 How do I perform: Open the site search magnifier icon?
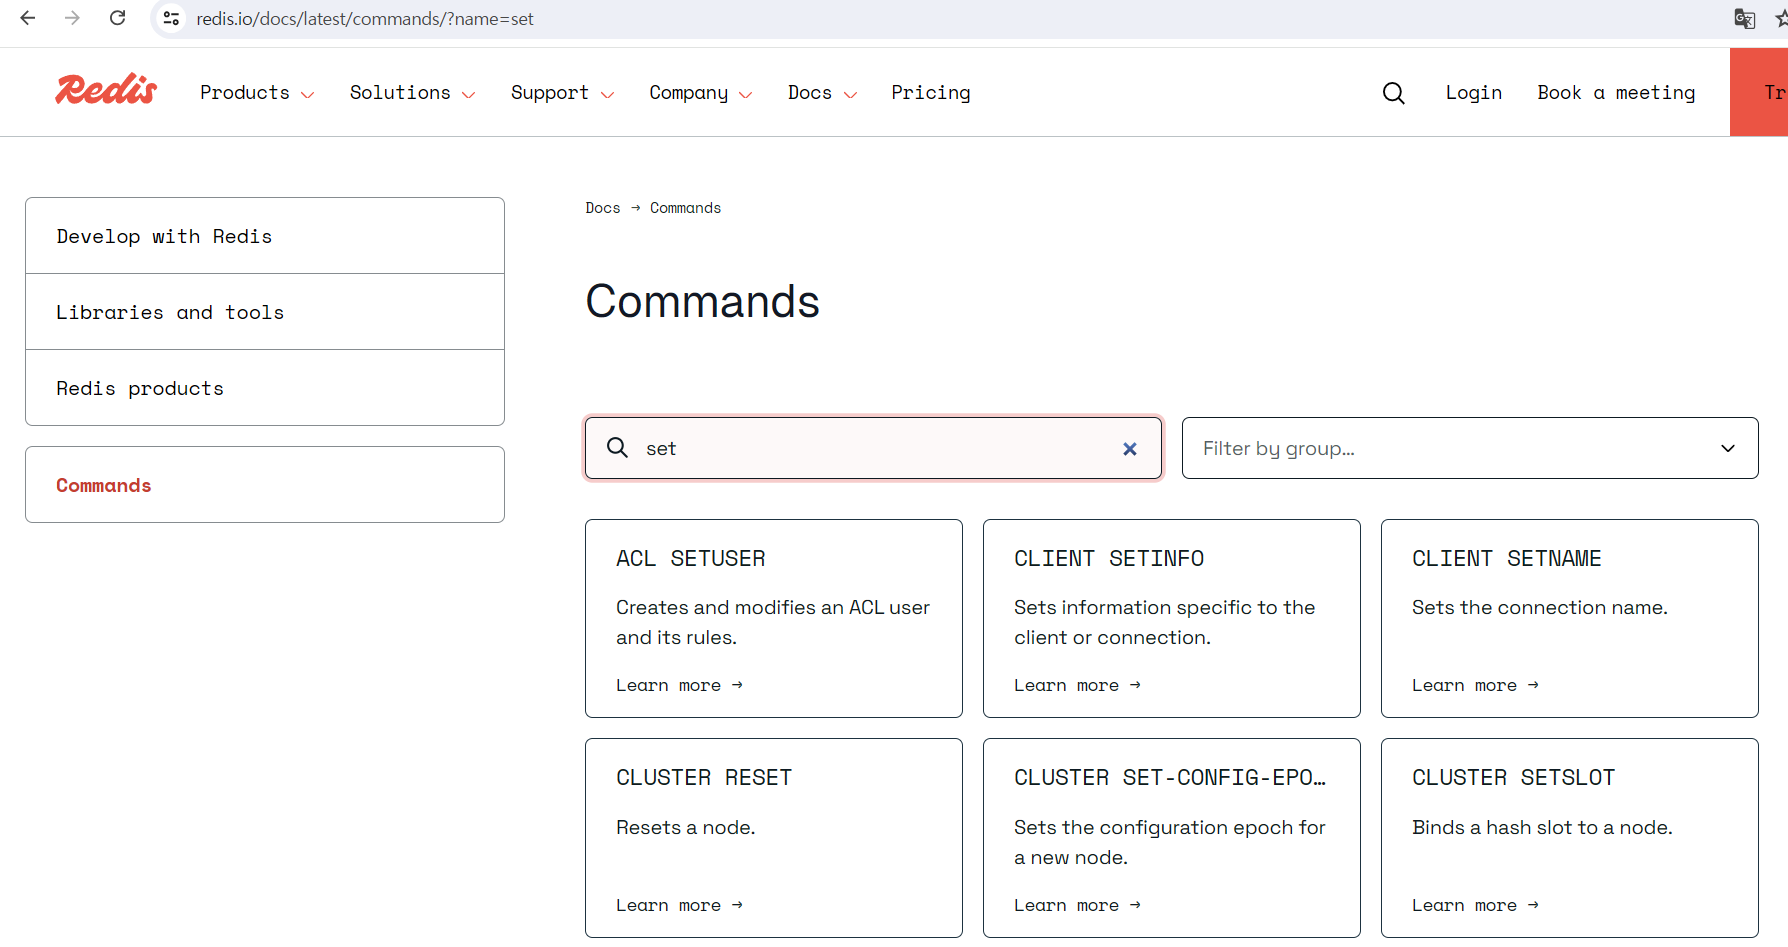click(1393, 93)
